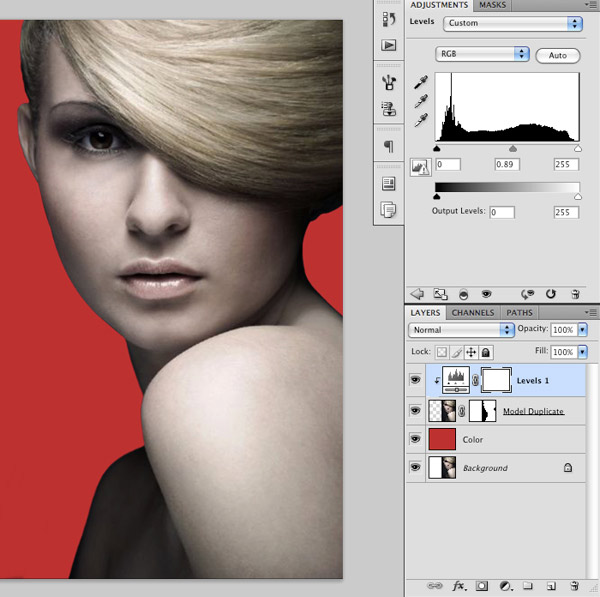Click the add layer mask icon
Viewport: 600px width, 597px height.
(x=482, y=586)
